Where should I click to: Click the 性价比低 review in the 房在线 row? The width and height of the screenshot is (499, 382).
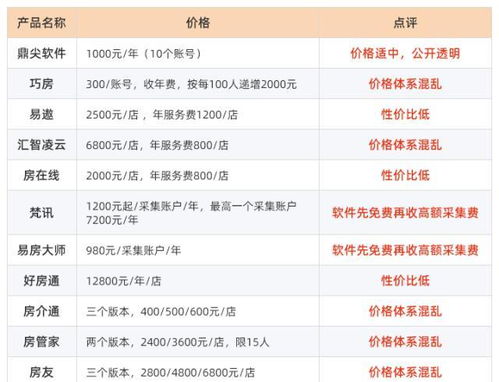[x=405, y=175]
